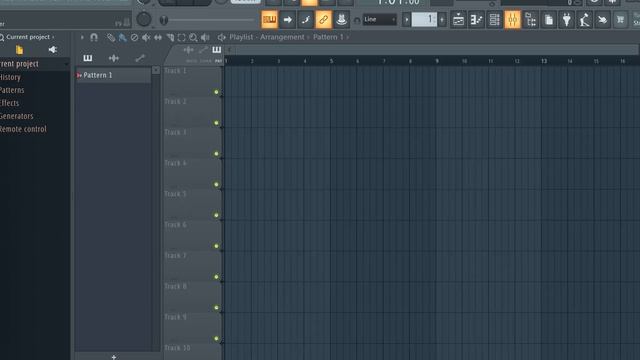The height and width of the screenshot is (360, 640).
Task: Open the Line snap dropdown
Action: pyautogui.click(x=380, y=20)
